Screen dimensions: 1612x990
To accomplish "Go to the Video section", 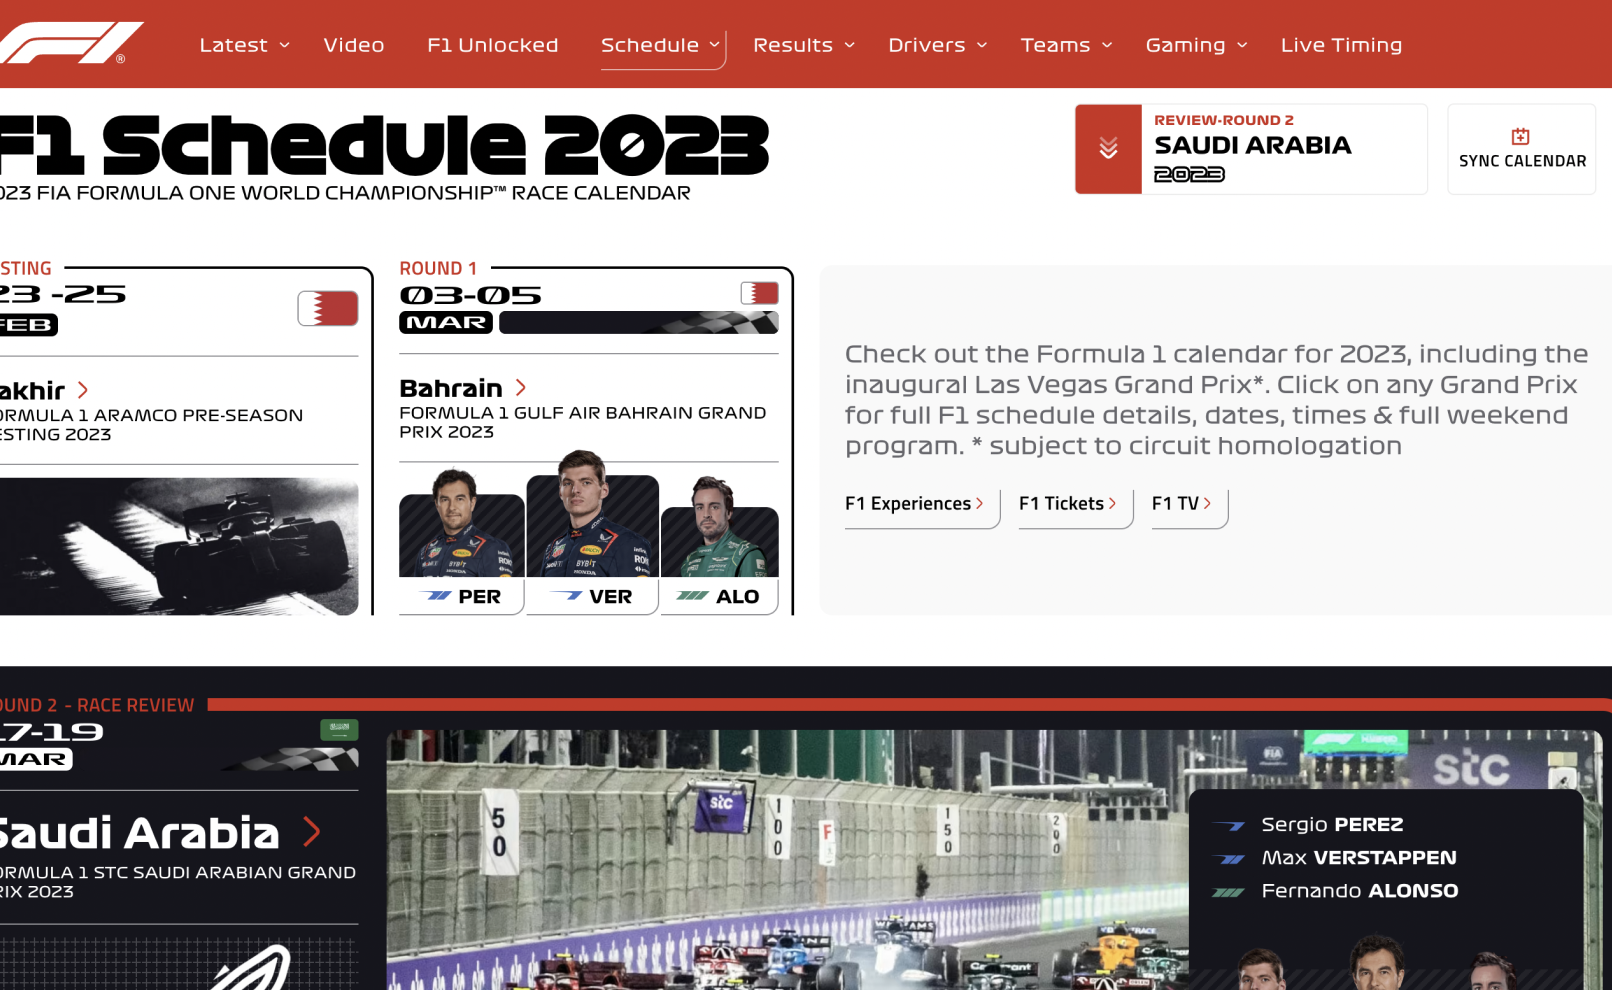I will point(354,45).
